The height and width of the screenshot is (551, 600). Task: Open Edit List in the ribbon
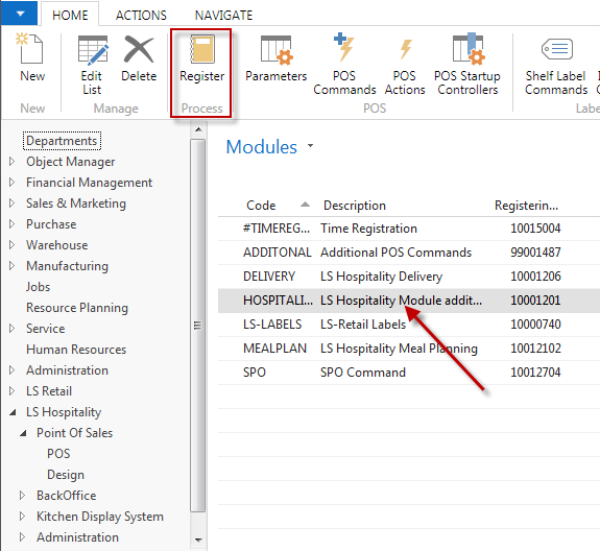tap(92, 65)
